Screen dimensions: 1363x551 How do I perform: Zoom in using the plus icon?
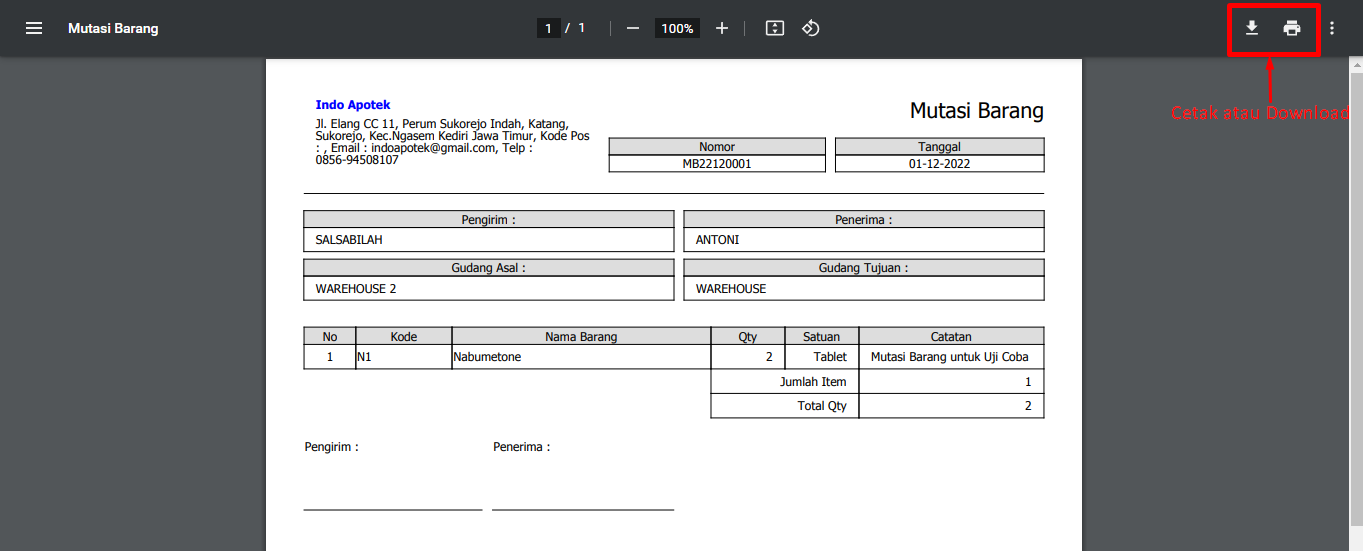(x=722, y=28)
